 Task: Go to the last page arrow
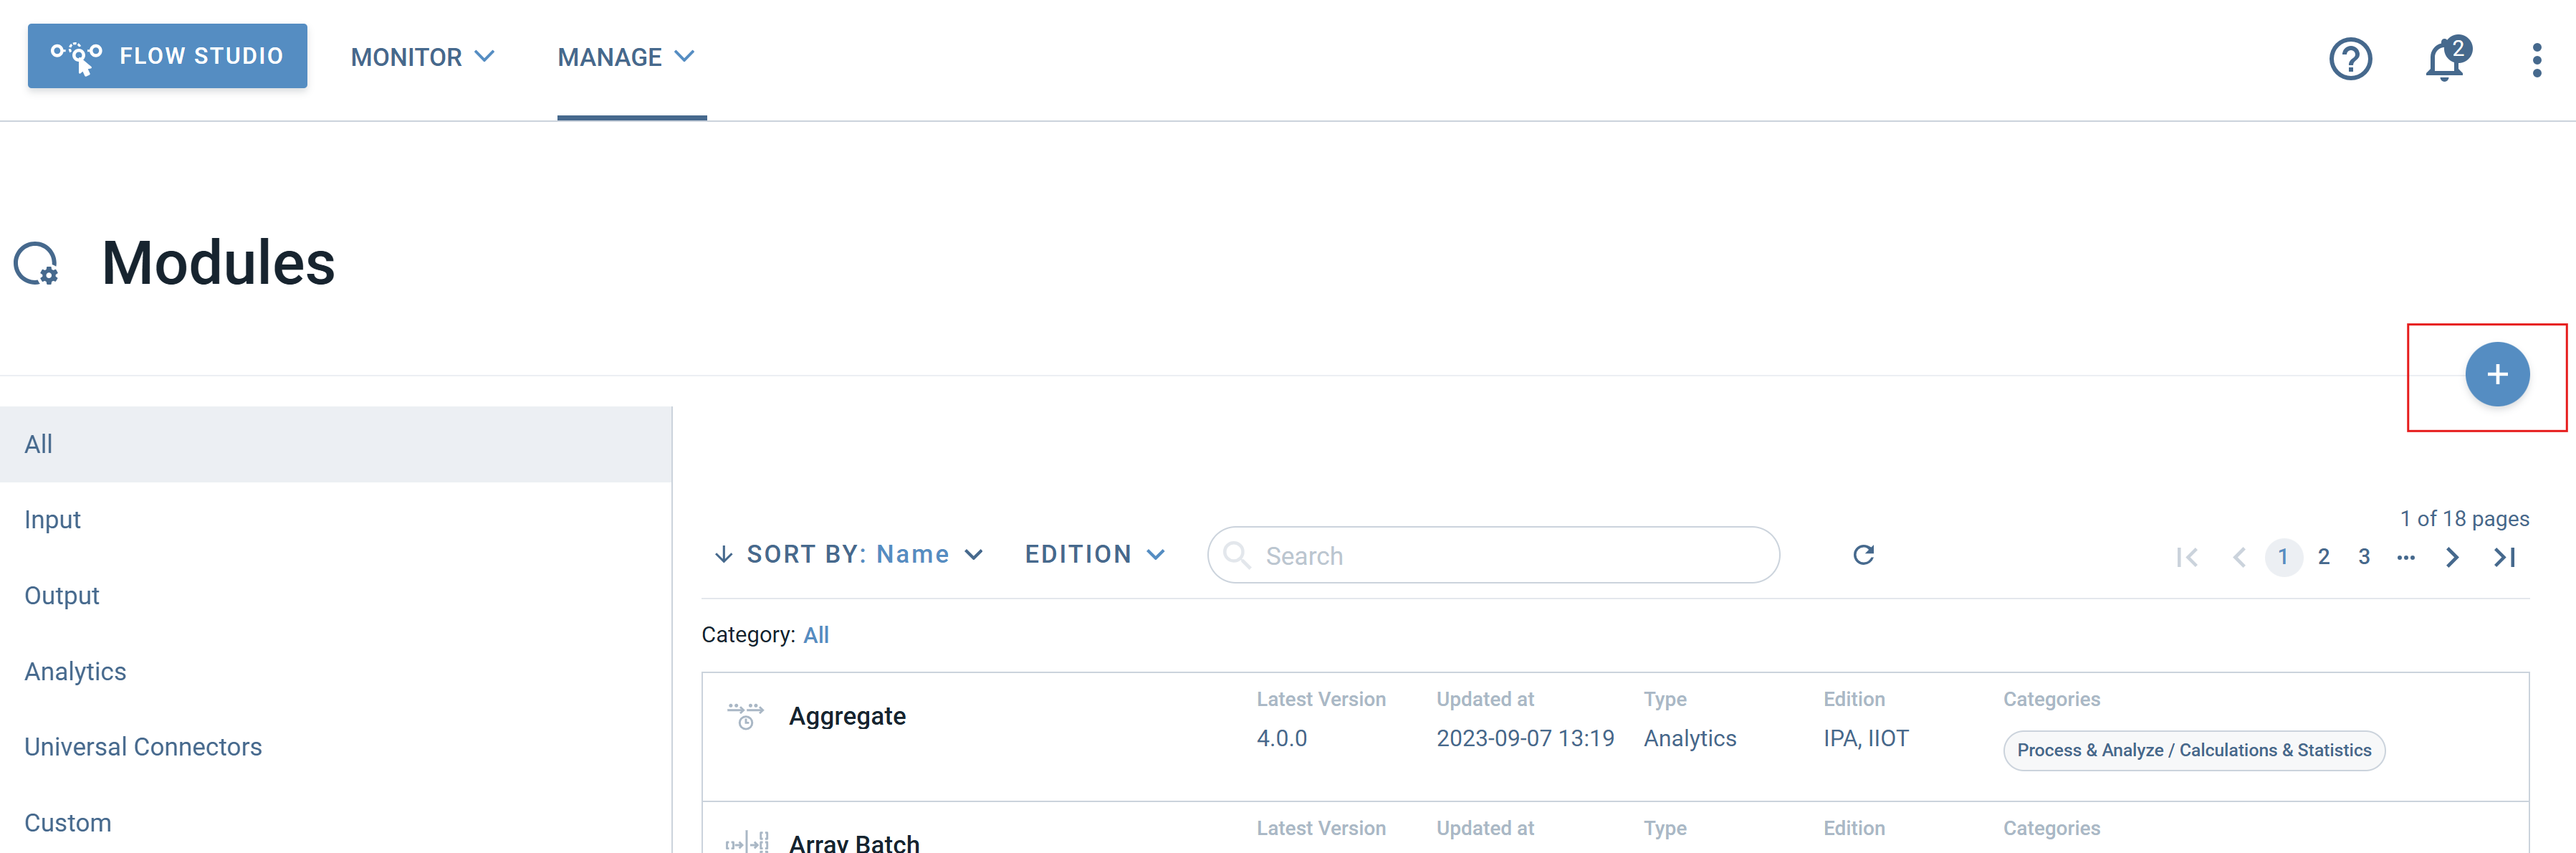click(x=2504, y=557)
